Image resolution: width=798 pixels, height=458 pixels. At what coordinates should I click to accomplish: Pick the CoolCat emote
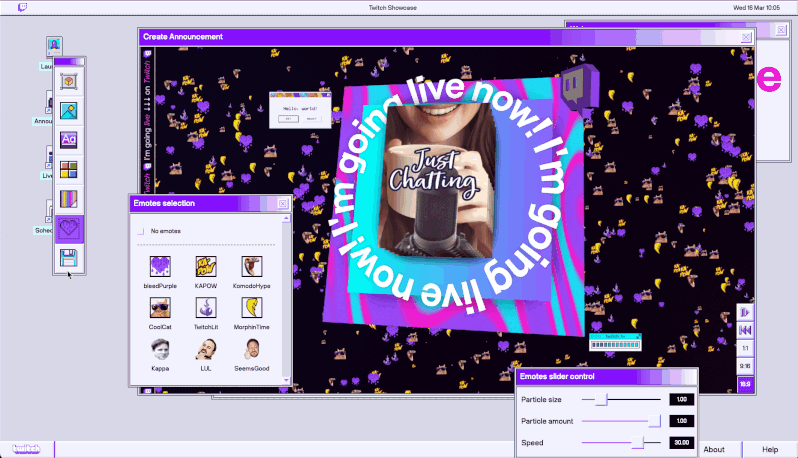pos(160,308)
